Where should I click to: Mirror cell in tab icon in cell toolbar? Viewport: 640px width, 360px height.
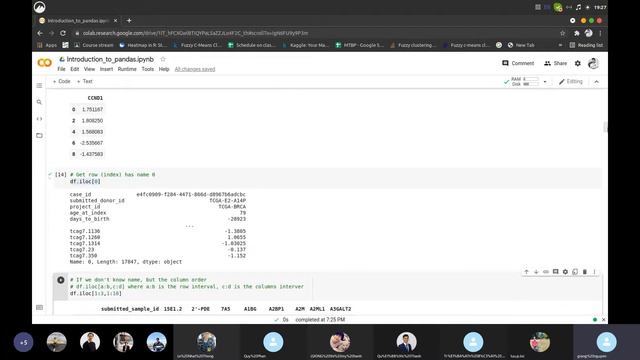click(575, 272)
